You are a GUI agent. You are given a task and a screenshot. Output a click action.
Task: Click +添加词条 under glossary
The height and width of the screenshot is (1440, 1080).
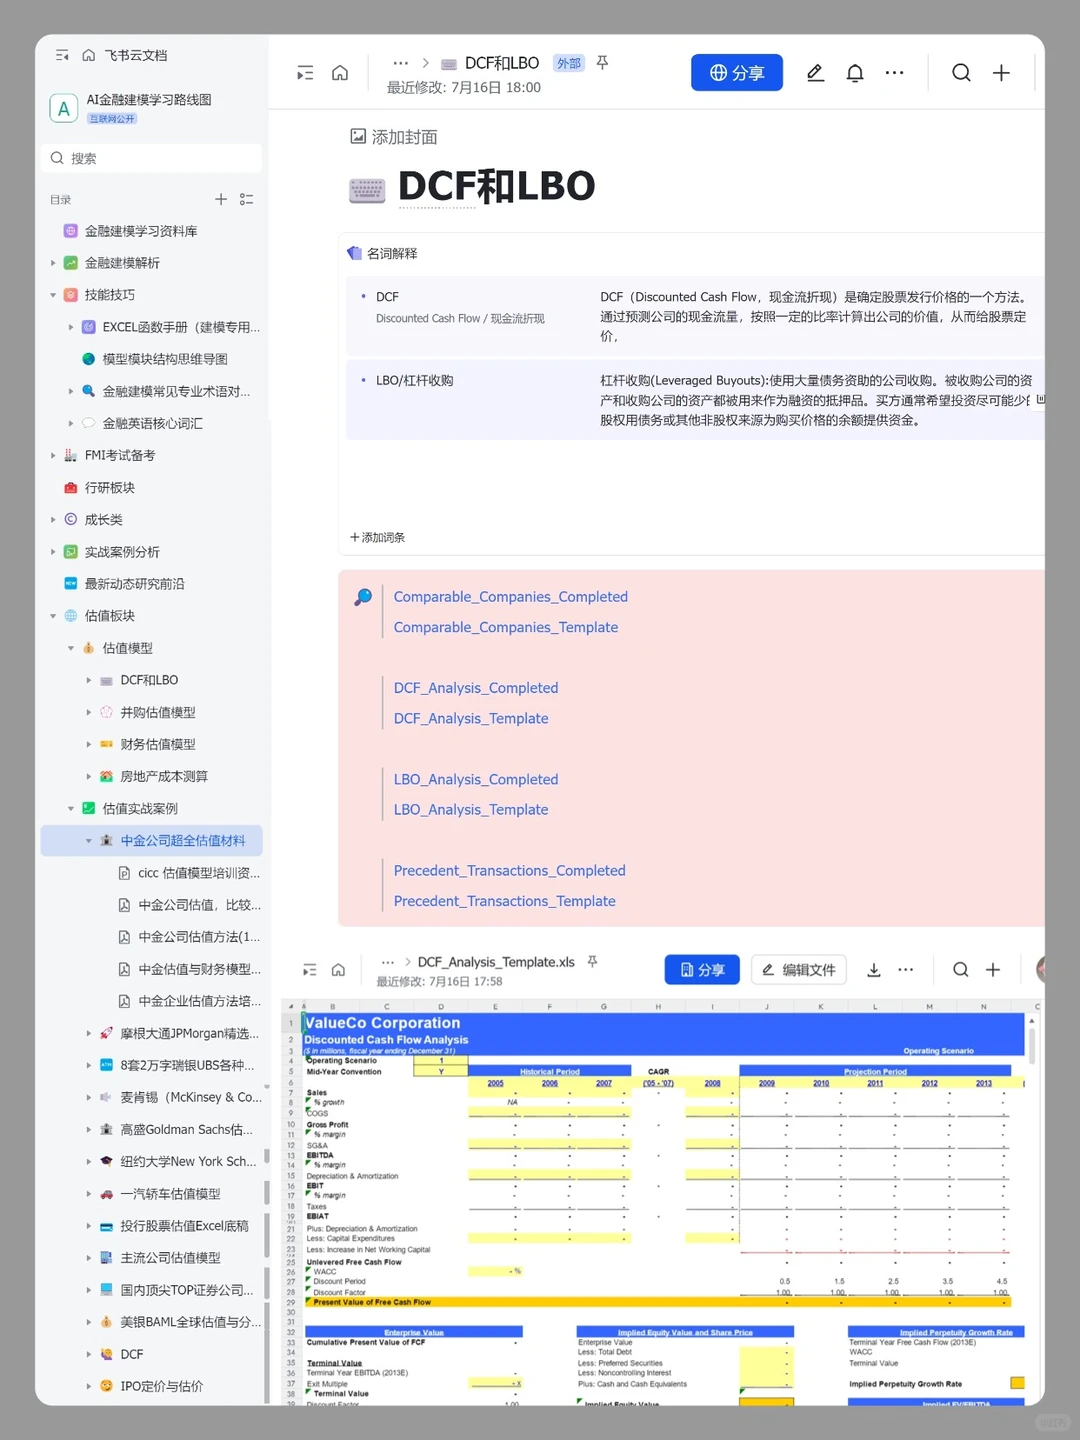click(377, 538)
